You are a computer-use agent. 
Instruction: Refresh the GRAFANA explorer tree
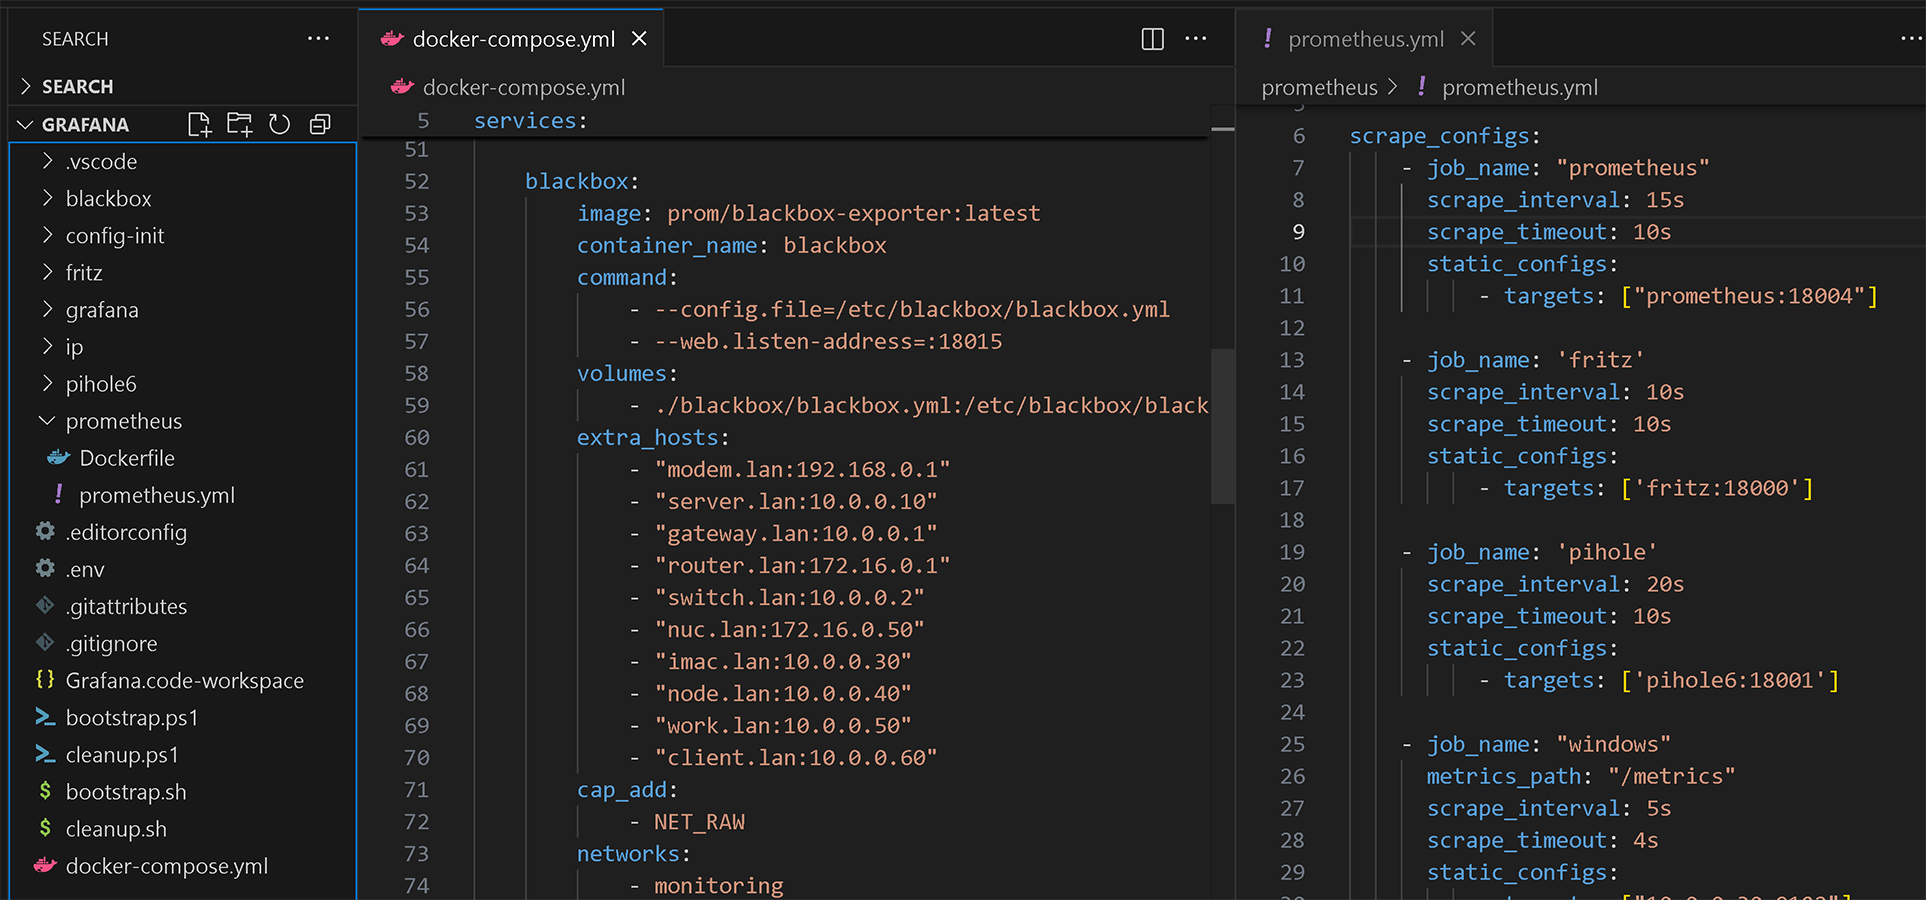[x=280, y=124]
